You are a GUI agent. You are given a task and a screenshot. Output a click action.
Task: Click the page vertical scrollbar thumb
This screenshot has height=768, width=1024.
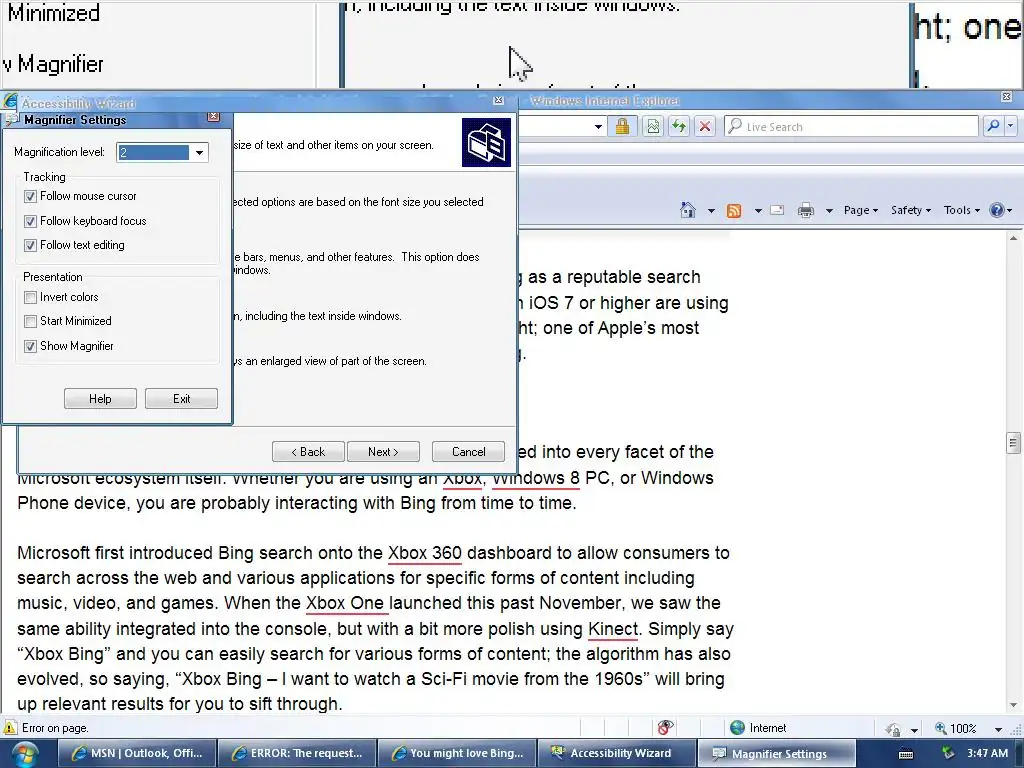1013,443
